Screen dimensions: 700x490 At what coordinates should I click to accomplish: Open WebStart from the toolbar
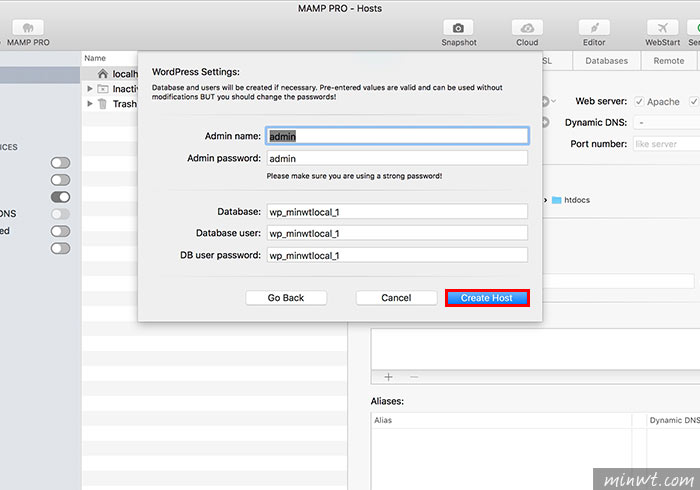tap(662, 28)
